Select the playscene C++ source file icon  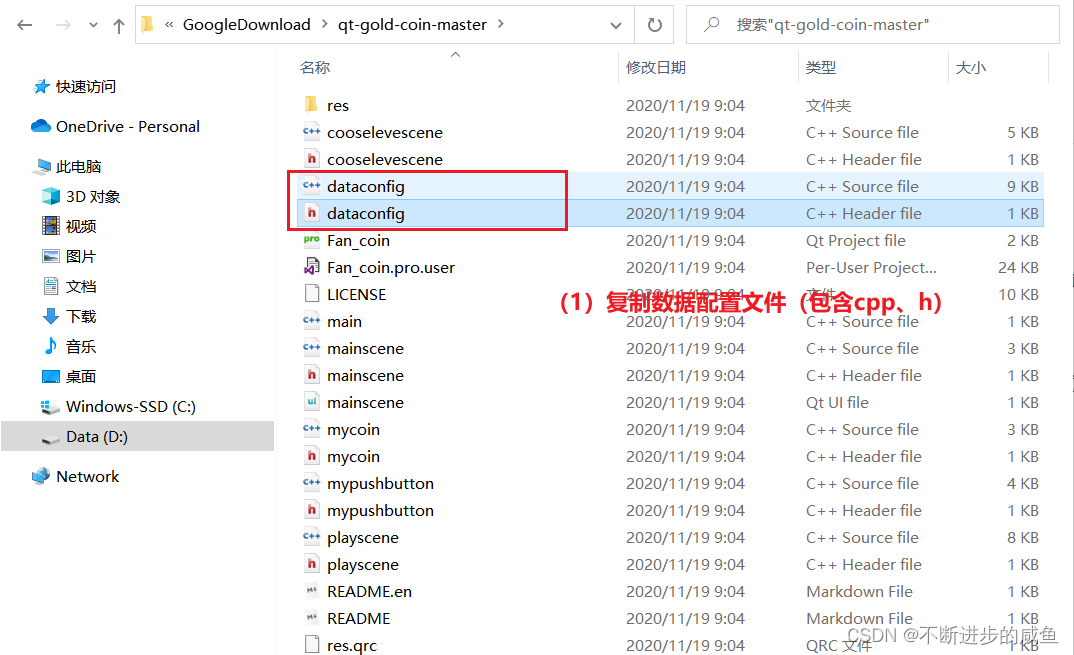[312, 536]
